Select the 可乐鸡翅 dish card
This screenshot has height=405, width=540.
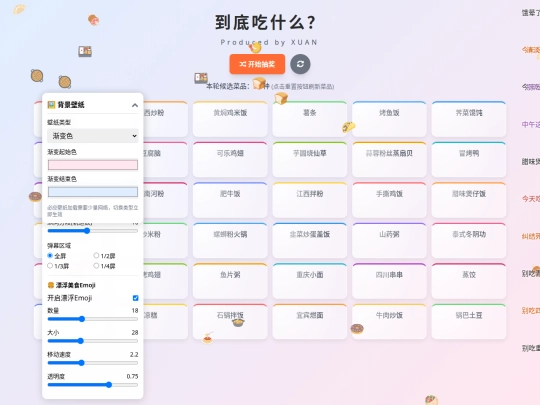pyautogui.click(x=230, y=159)
